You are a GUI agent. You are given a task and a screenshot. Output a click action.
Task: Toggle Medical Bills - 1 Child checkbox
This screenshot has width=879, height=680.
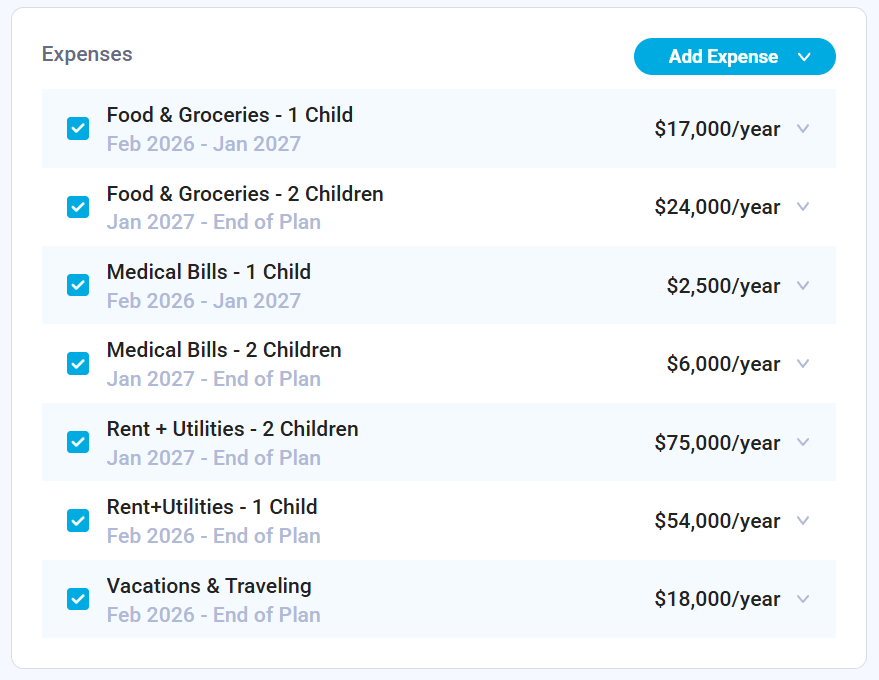coord(78,285)
